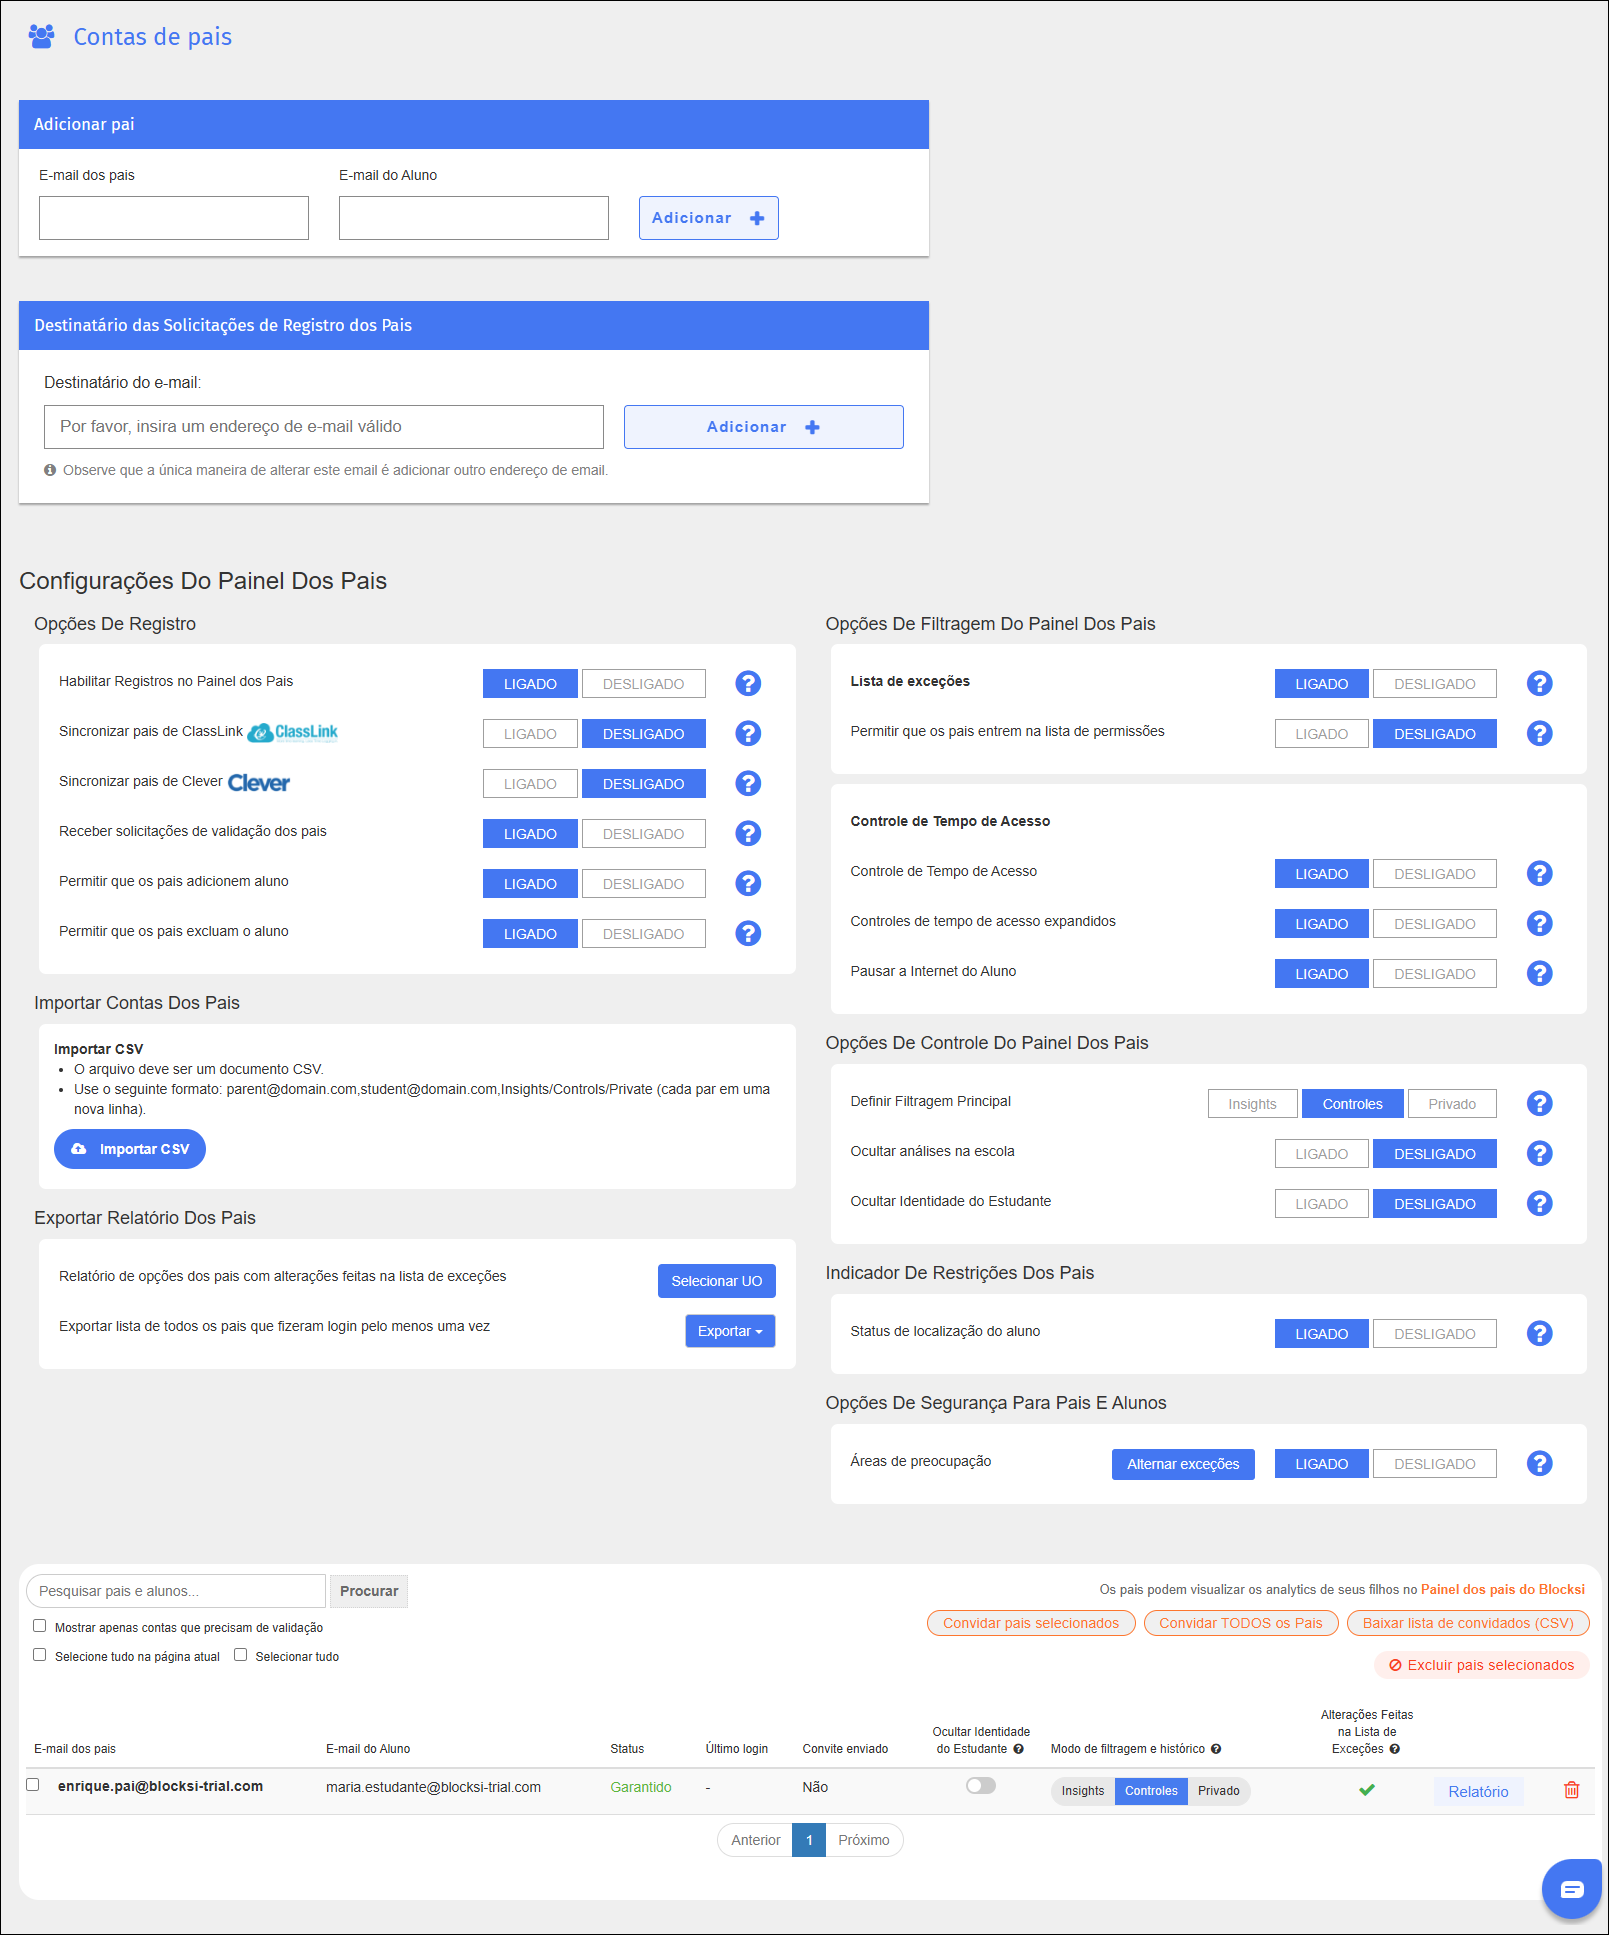Screen dimensions: 1609x1935
Task: Click Baixar lista de convidados (CSV)
Action: point(1468,1623)
